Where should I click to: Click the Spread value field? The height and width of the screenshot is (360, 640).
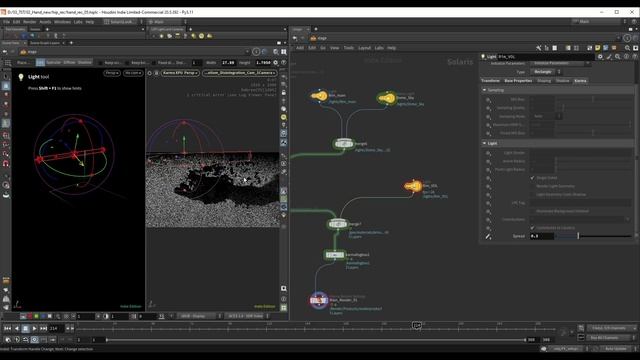tap(542, 236)
